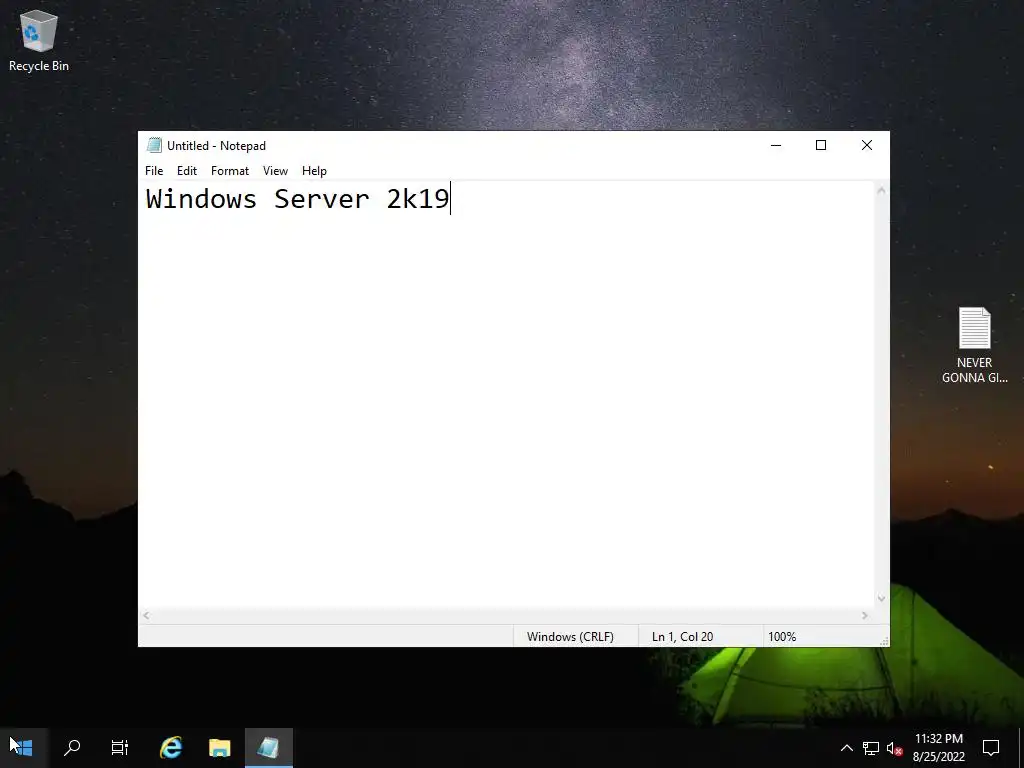1024x768 pixels.
Task: Click the Notepad icon in title bar
Action: point(154,145)
